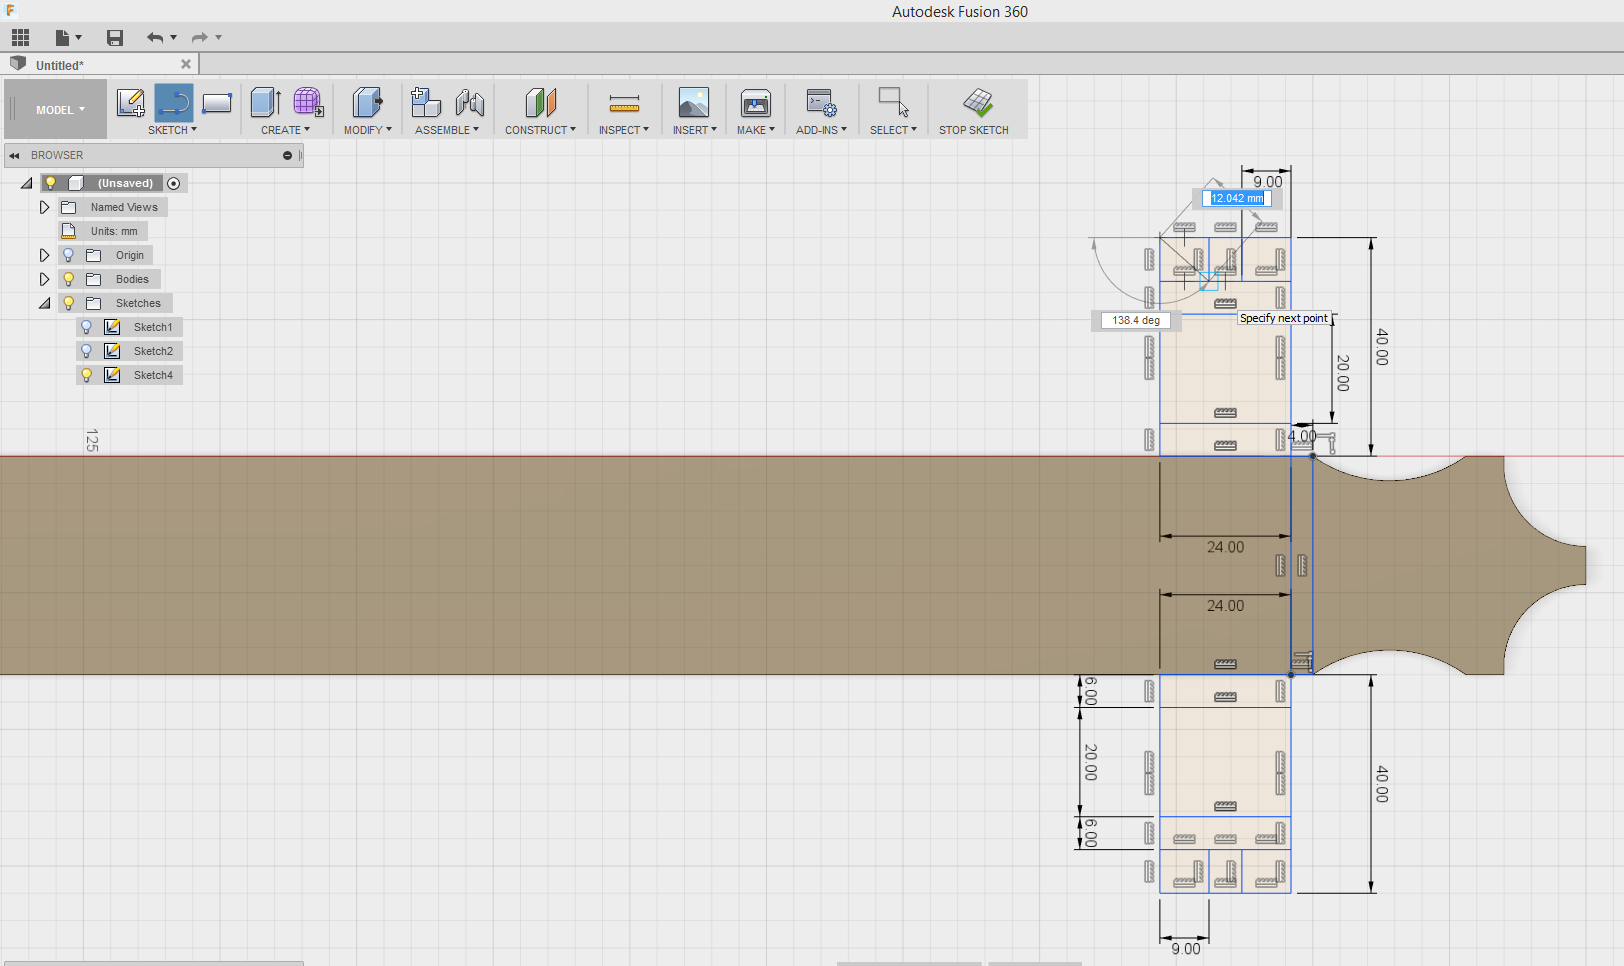
Task: Select Sketch4 in the browser
Action: [x=153, y=375]
